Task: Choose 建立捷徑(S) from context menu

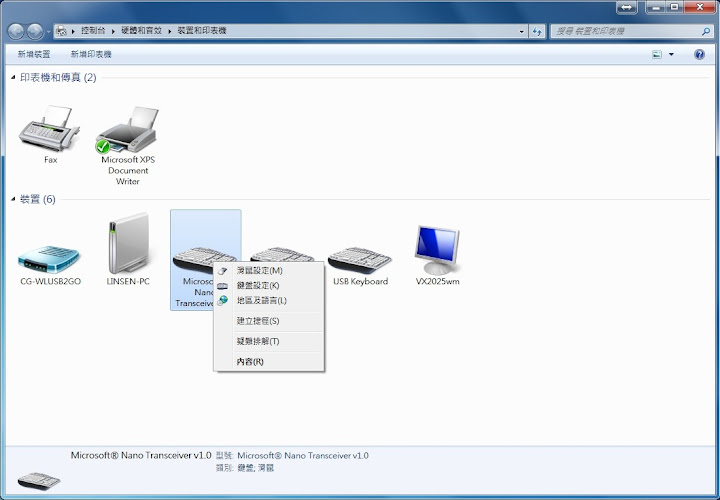Action: (x=269, y=321)
